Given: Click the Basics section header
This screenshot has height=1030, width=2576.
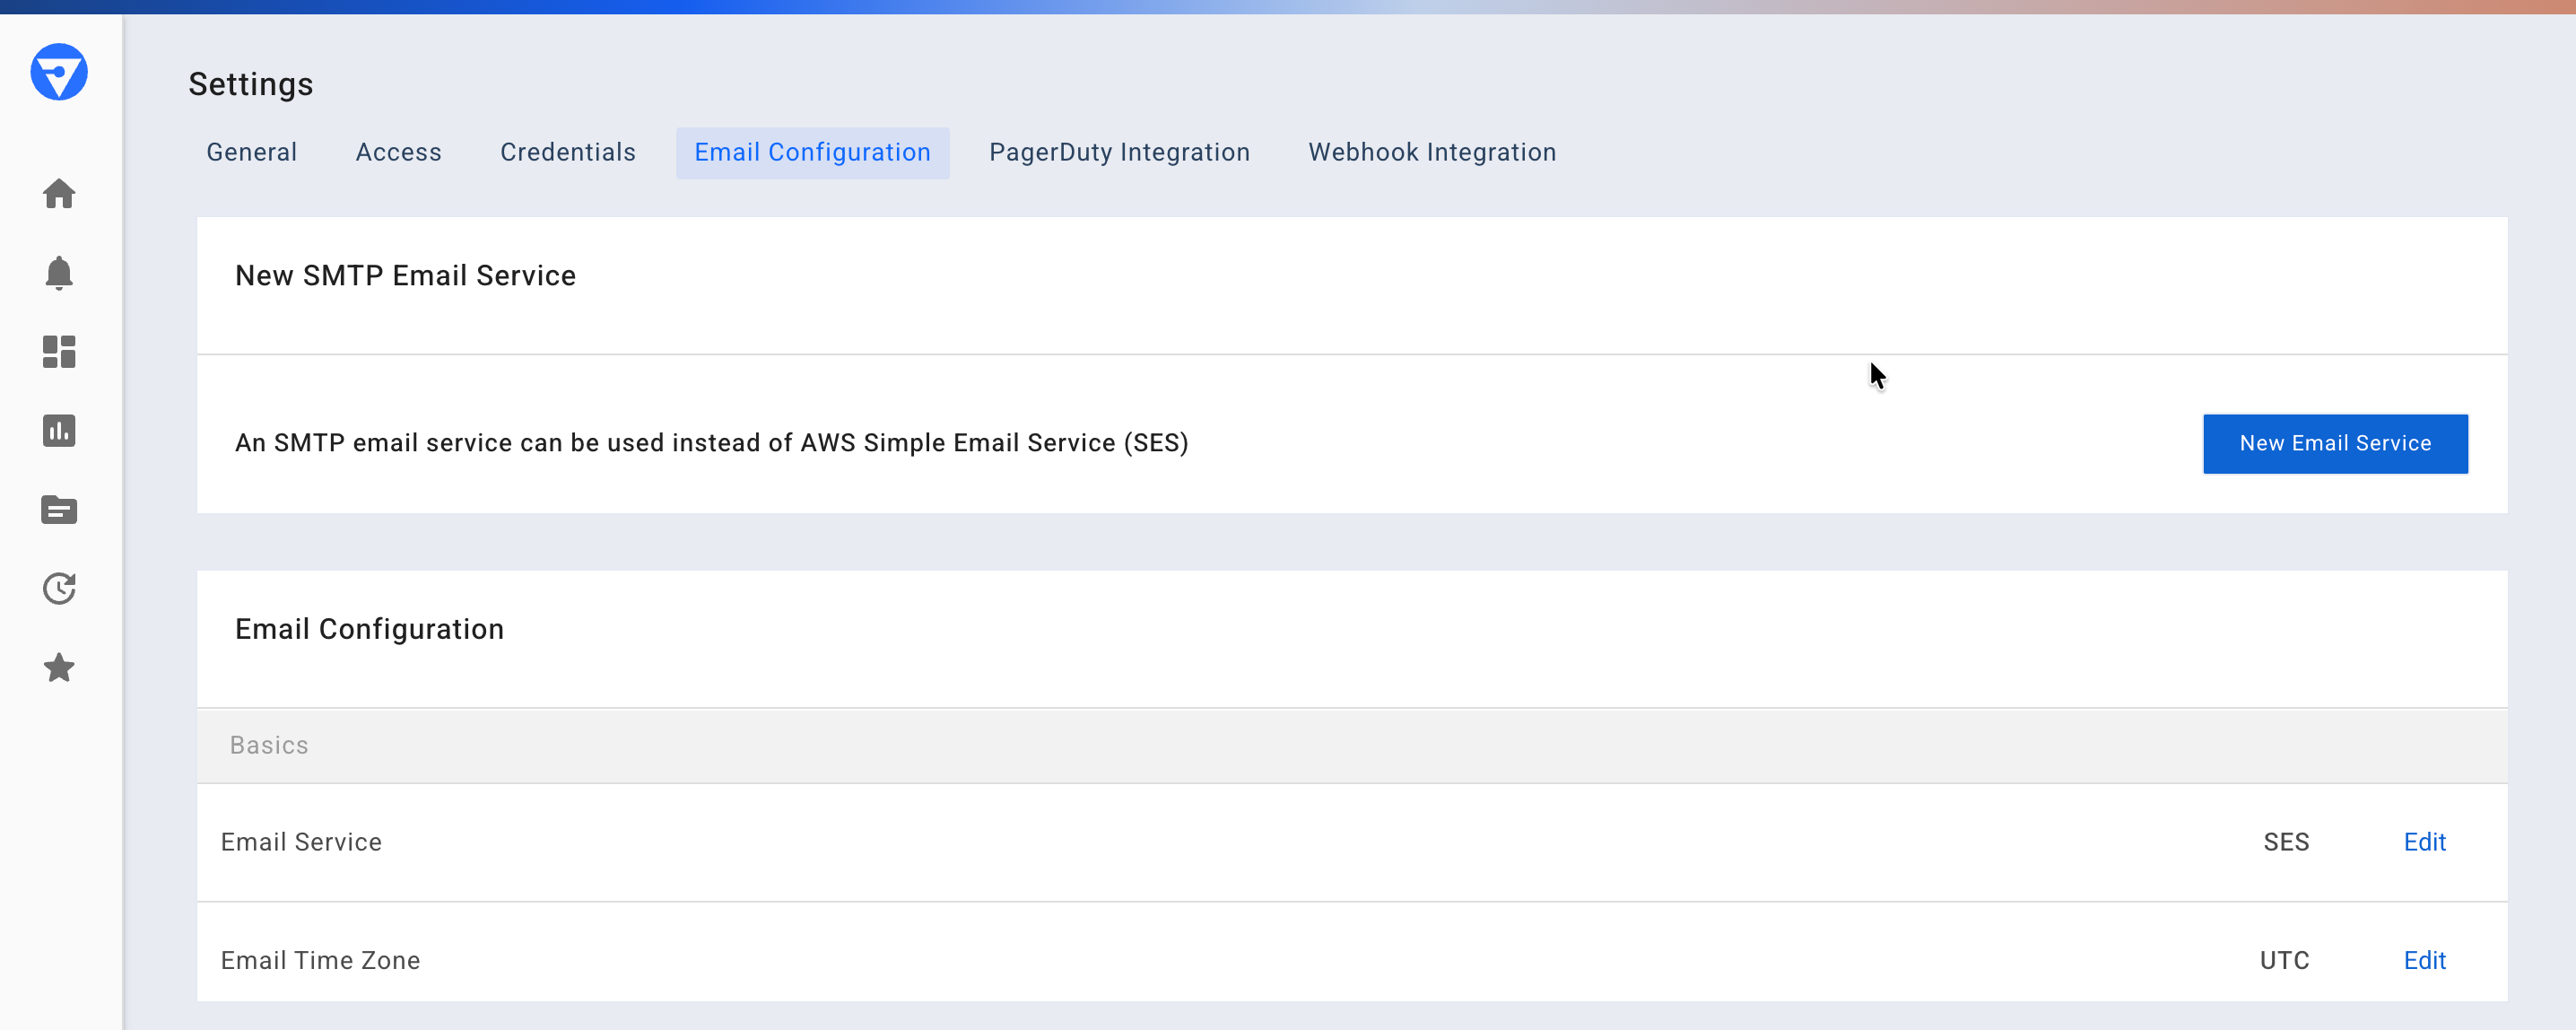Looking at the screenshot, I should click(269, 745).
